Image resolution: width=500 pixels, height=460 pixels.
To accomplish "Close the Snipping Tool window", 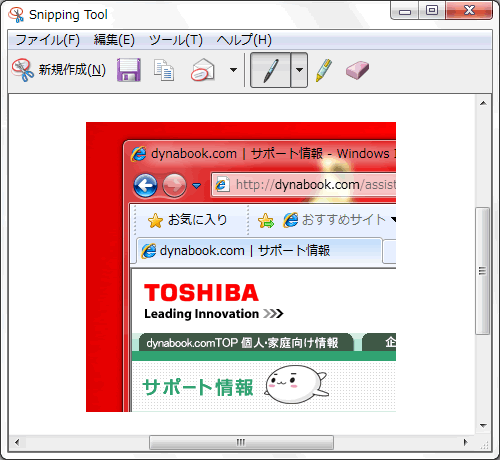I will (469, 11).
